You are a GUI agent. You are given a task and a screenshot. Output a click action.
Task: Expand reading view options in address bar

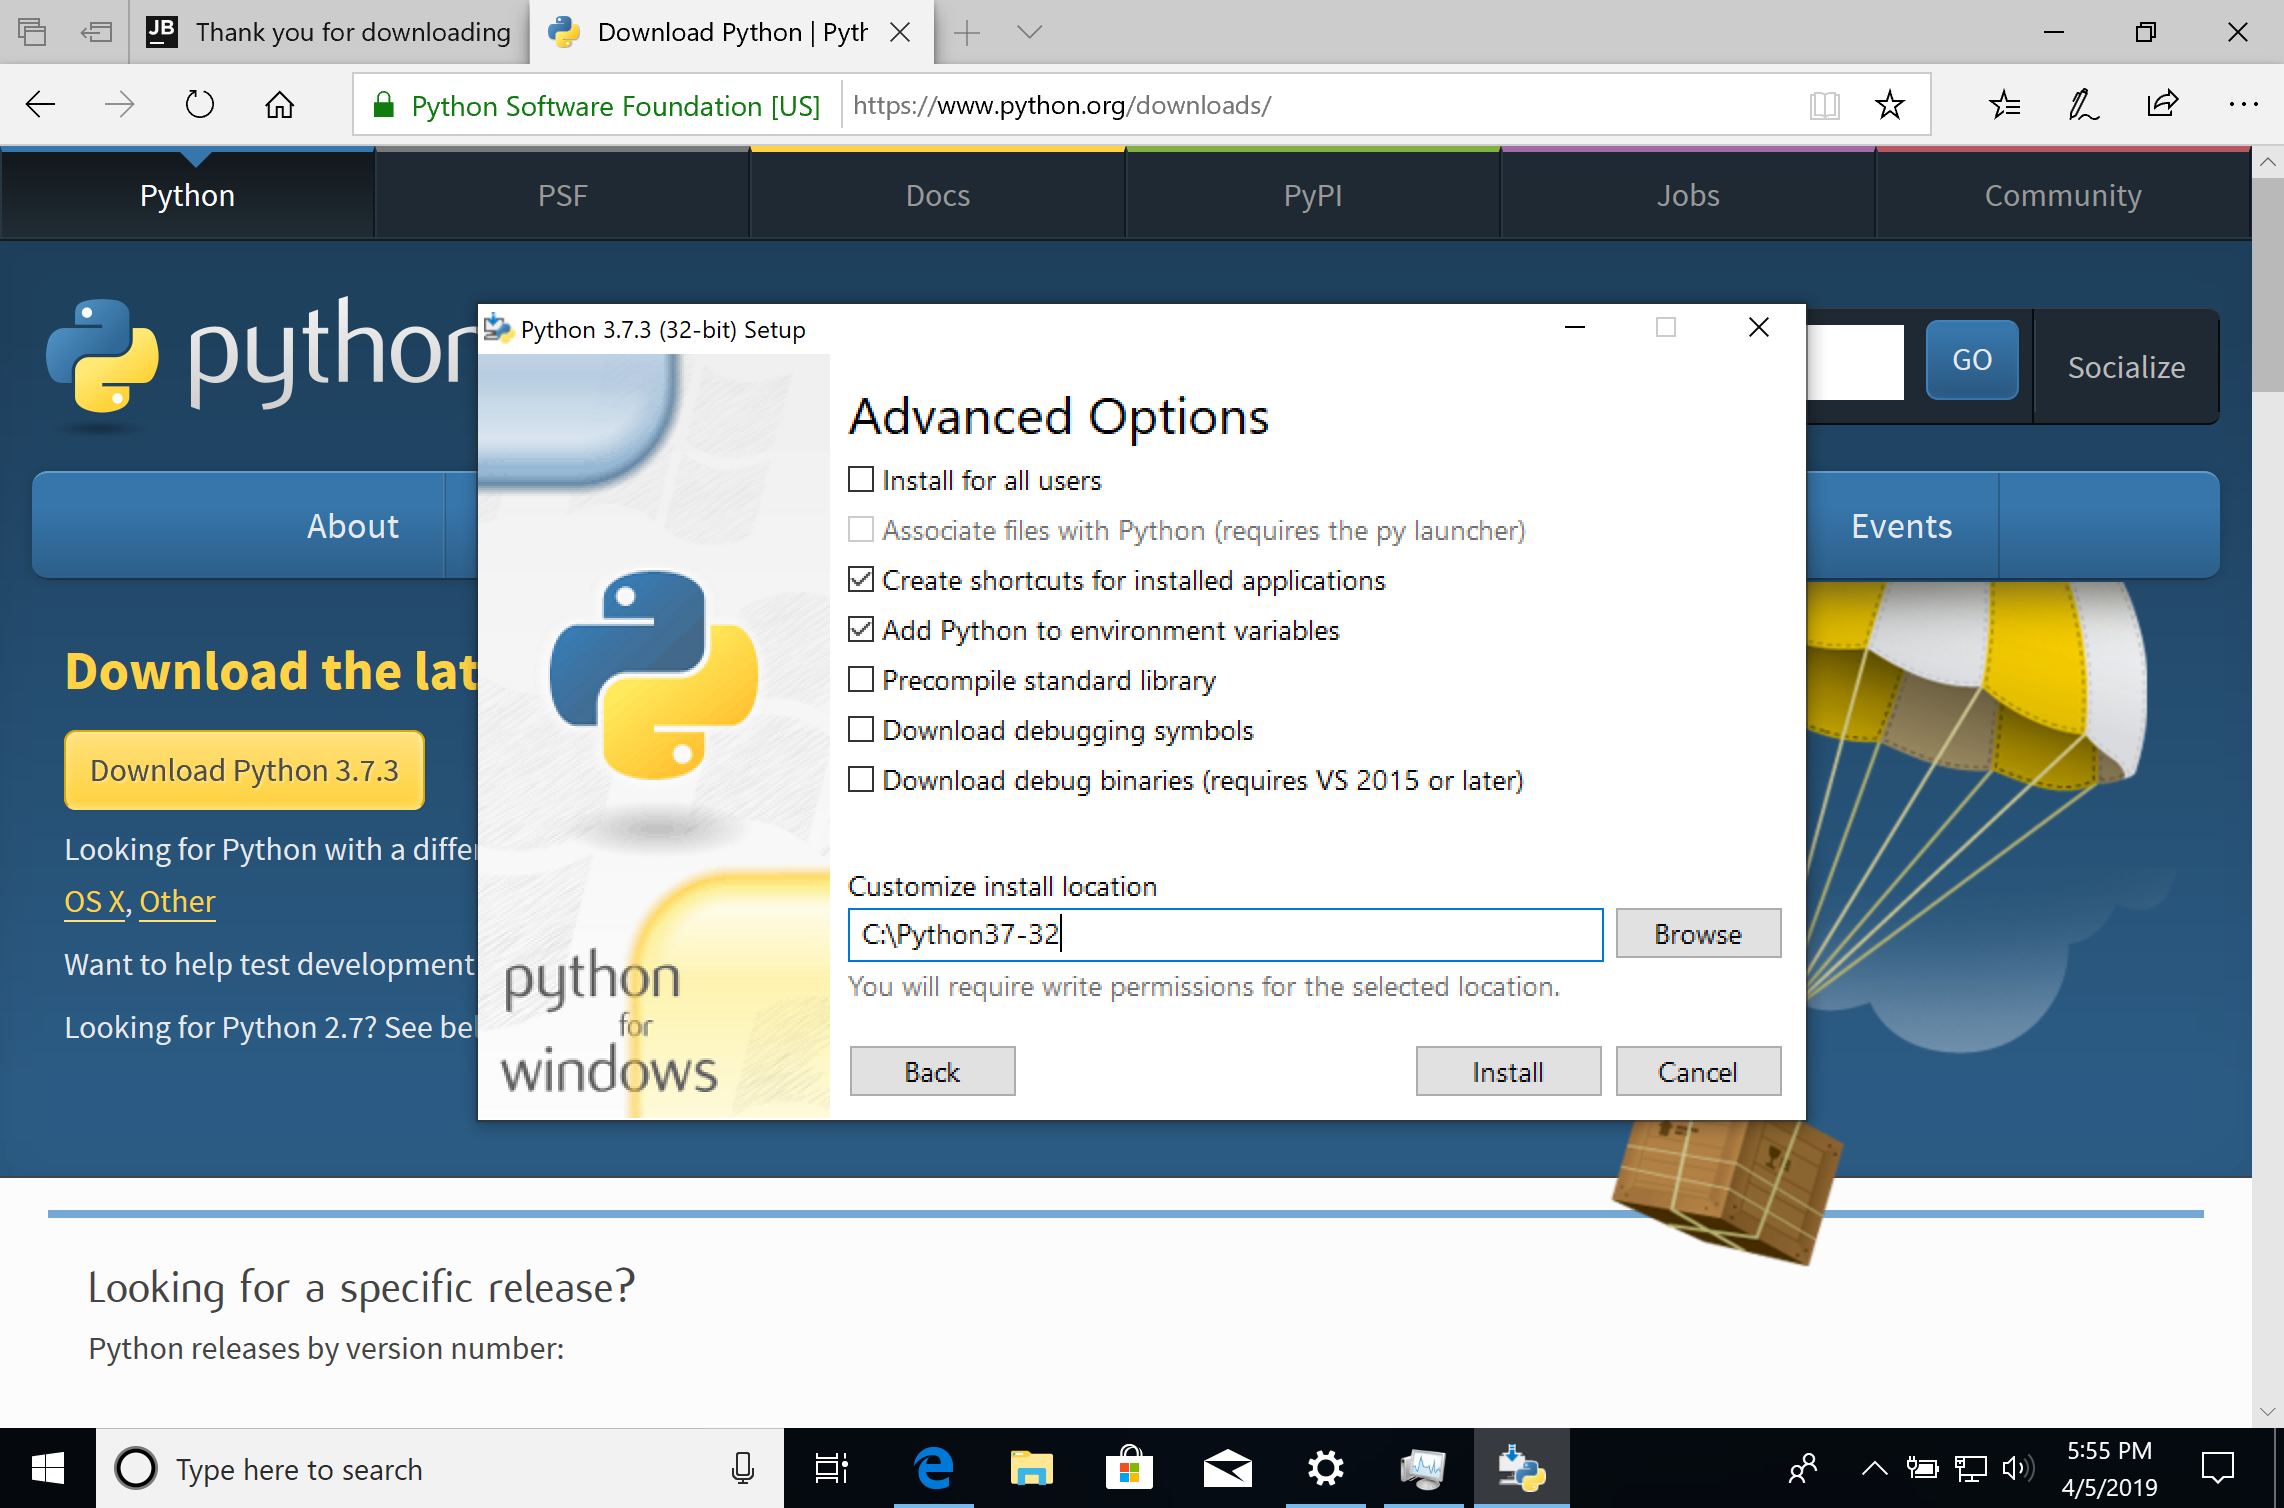tap(1825, 104)
